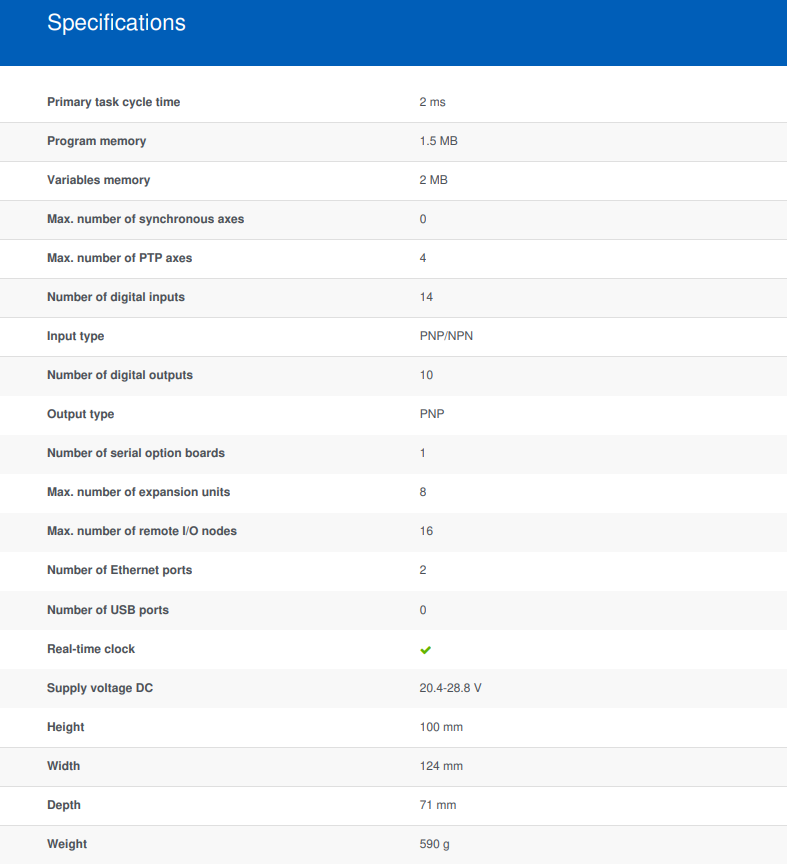787x864 pixels.
Task: Select 'Primary task cycle time' label
Action: point(114,102)
